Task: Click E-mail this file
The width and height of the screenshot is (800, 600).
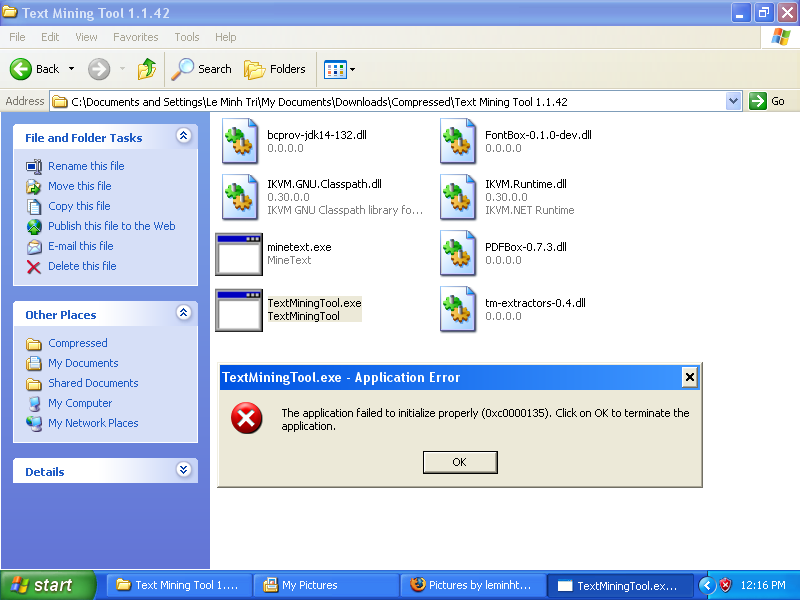Action: click(x=81, y=245)
